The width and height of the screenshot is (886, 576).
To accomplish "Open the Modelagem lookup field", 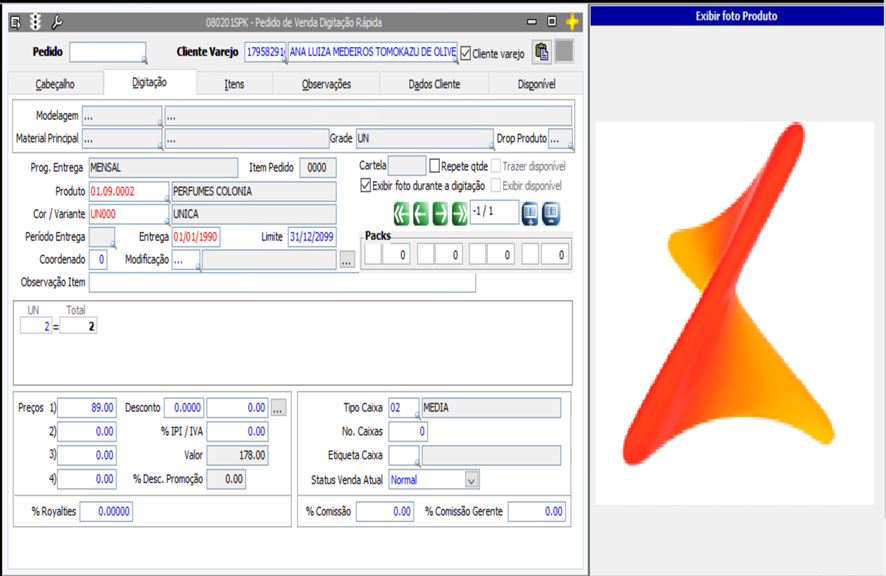I will (x=121, y=116).
